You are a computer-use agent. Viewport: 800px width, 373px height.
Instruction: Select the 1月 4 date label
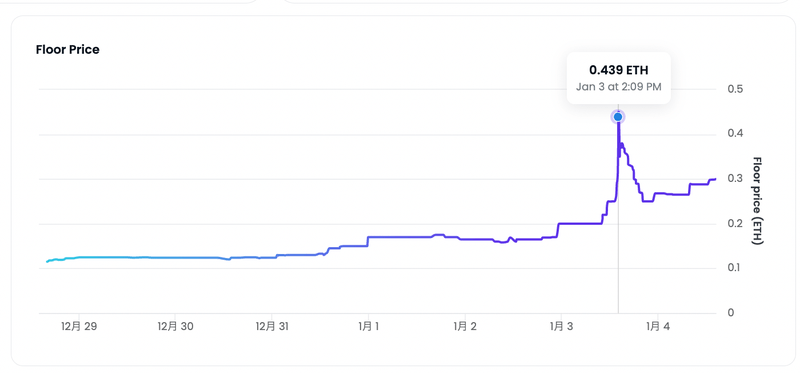coord(658,327)
